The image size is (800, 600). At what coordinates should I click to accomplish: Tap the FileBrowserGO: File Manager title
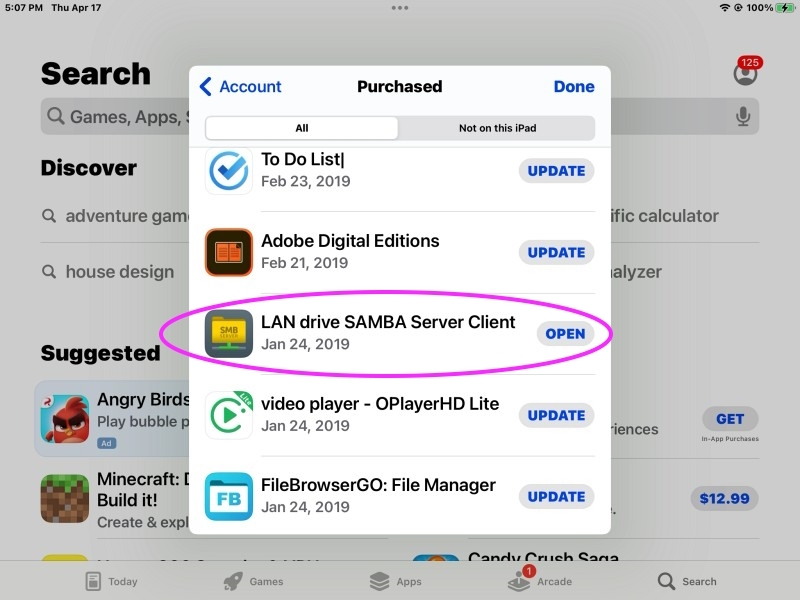378,485
